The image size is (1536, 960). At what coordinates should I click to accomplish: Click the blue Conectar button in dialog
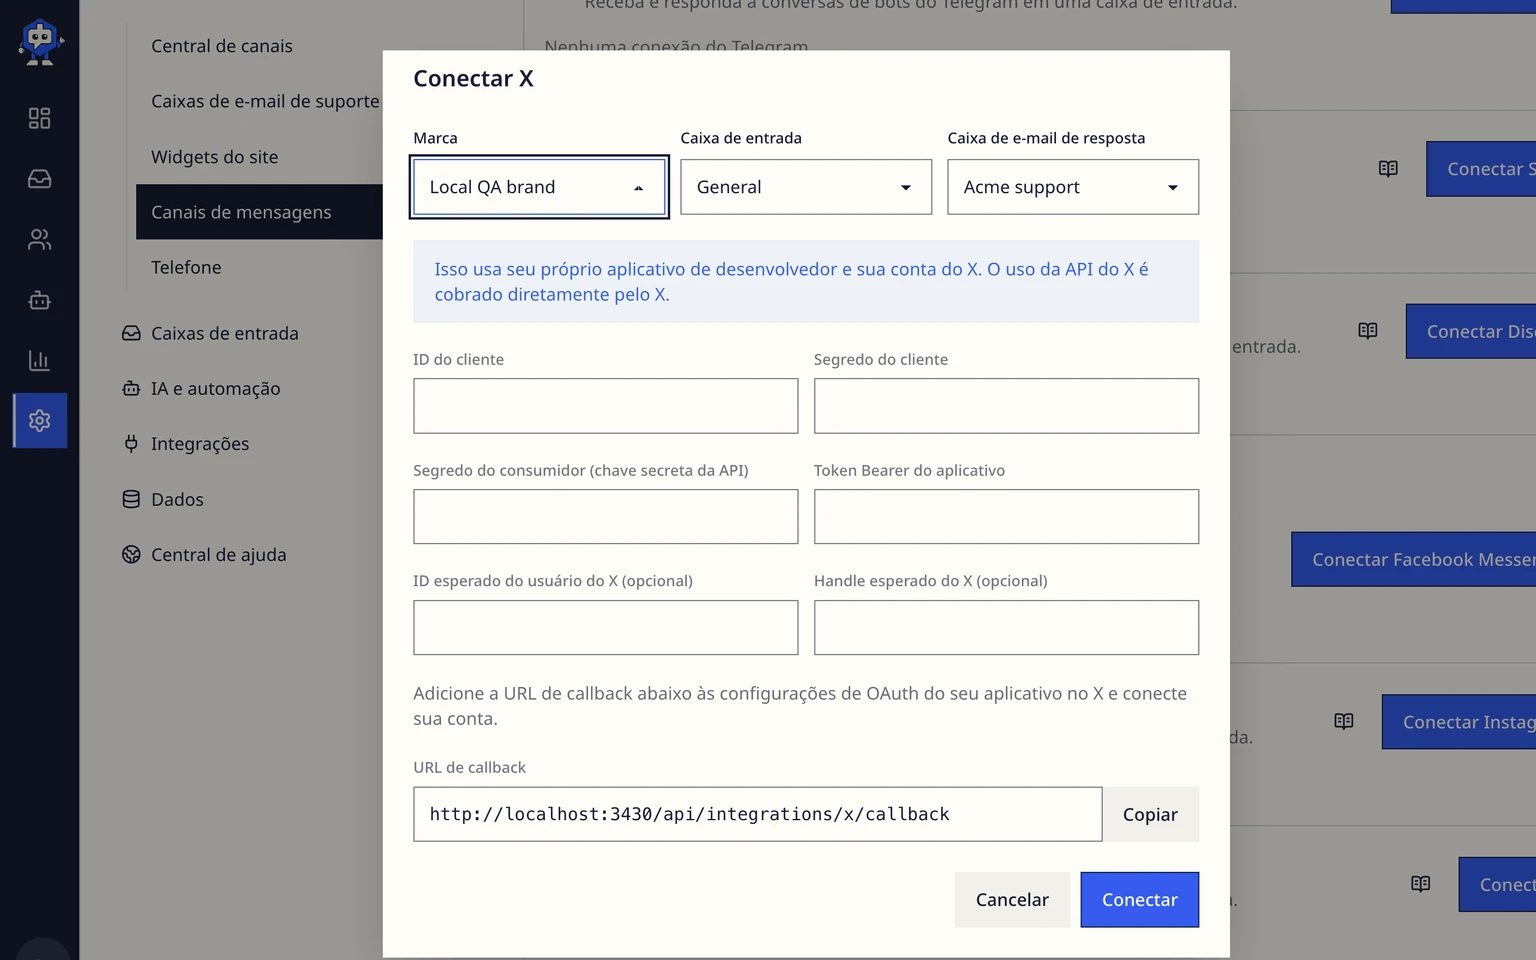(x=1140, y=900)
